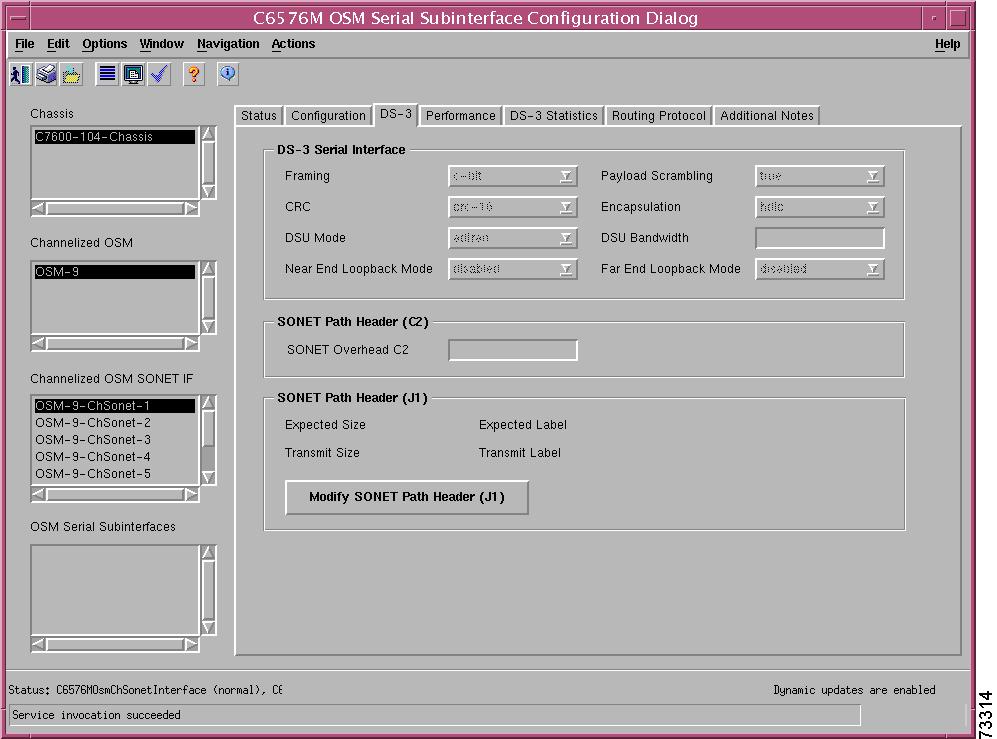Open the Window menu
Image resolution: width=997 pixels, height=739 pixels.
[162, 44]
